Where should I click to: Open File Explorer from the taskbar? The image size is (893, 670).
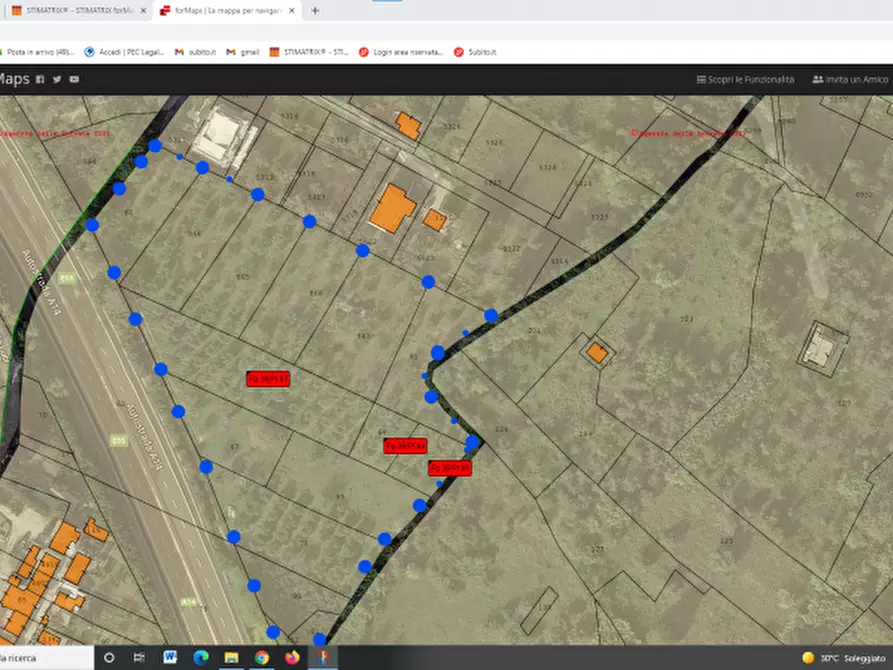(231, 657)
